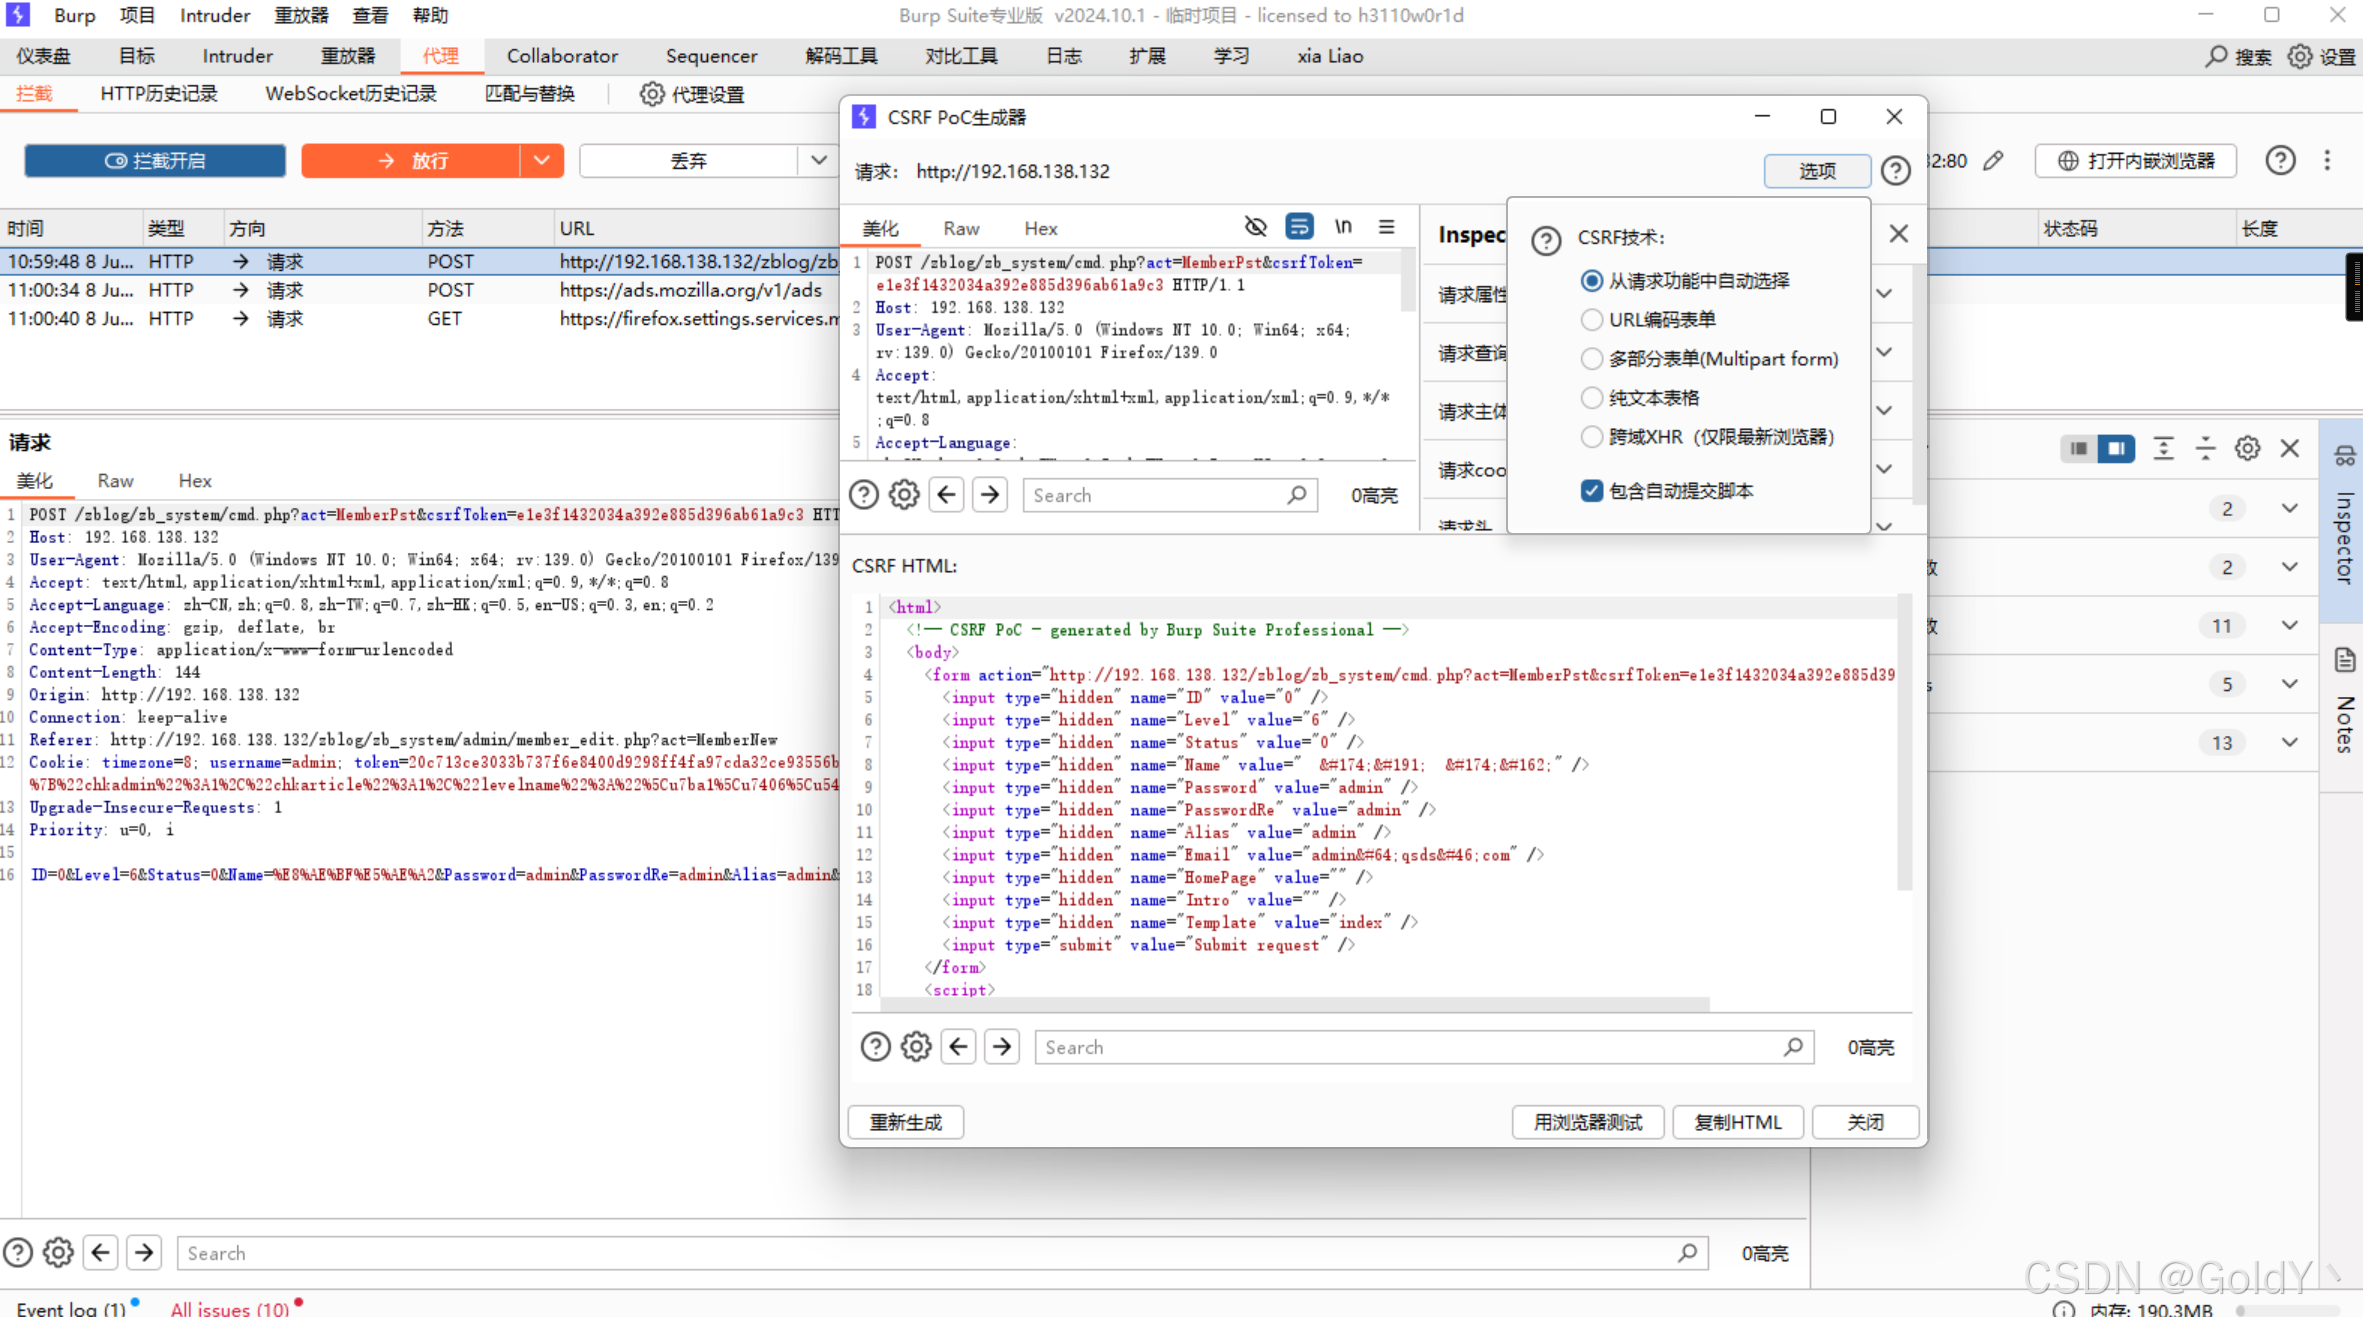This screenshot has height=1317, width=2363.
Task: Open CSRF HTML search settings gear
Action: 916,1047
